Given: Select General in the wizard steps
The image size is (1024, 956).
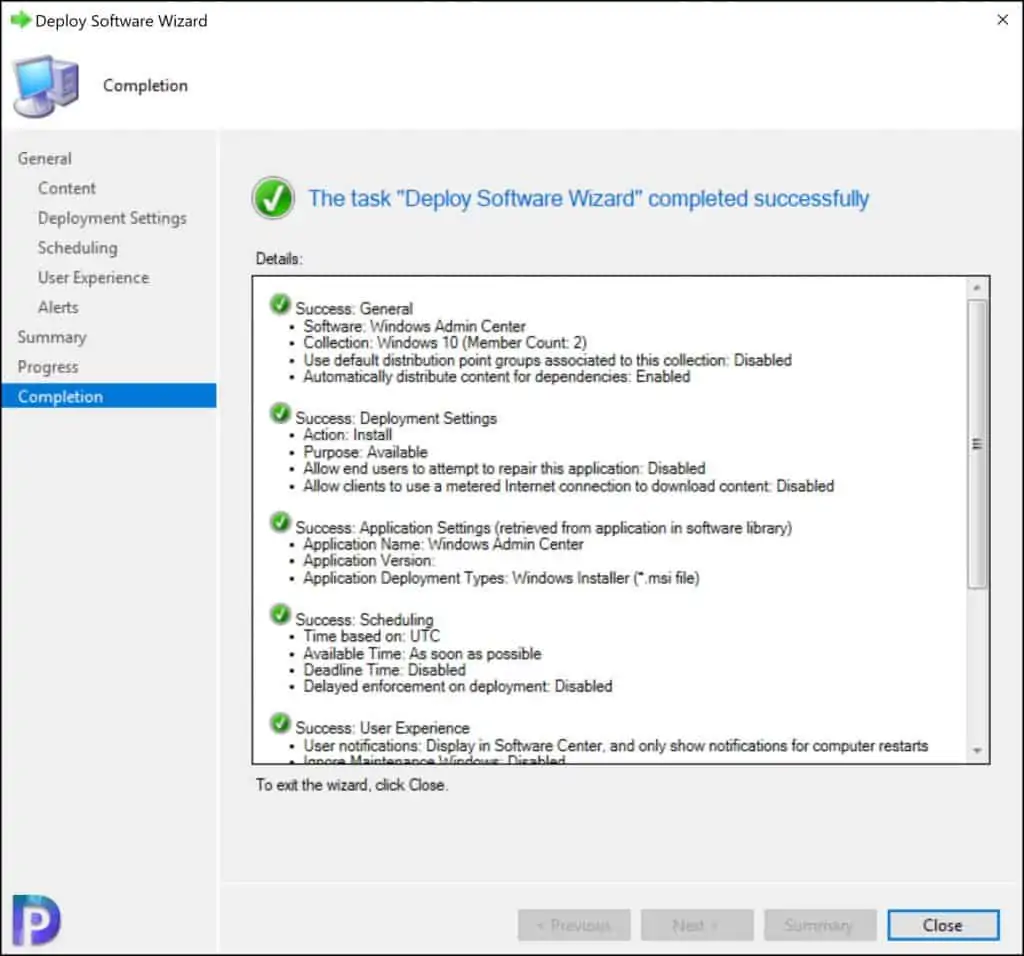Looking at the screenshot, I should pyautogui.click(x=44, y=159).
